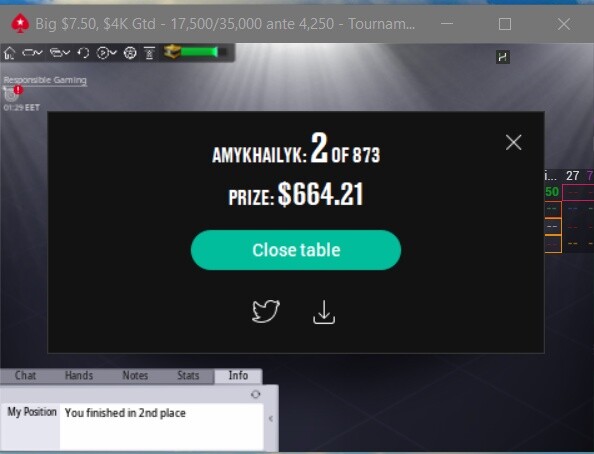Dismiss the result popup with X
594x454 pixels.
tap(513, 142)
